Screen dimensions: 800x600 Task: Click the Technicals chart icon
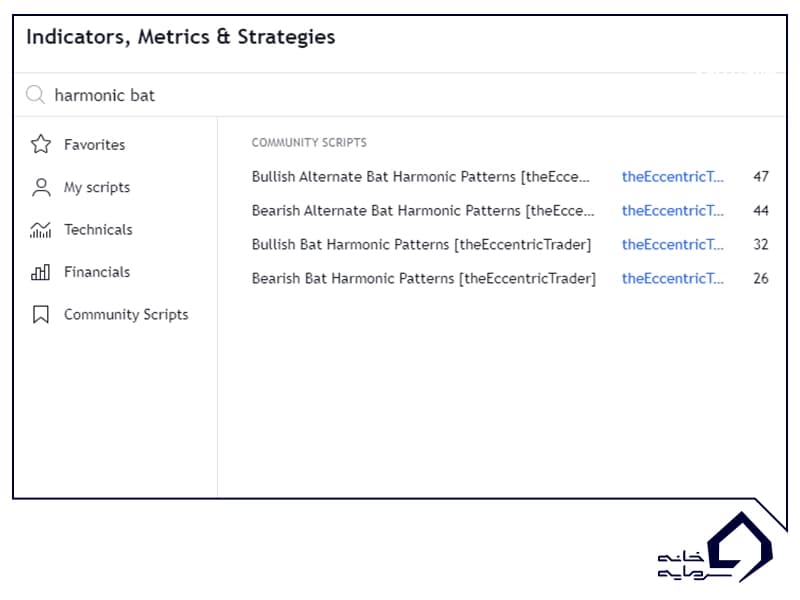(41, 230)
